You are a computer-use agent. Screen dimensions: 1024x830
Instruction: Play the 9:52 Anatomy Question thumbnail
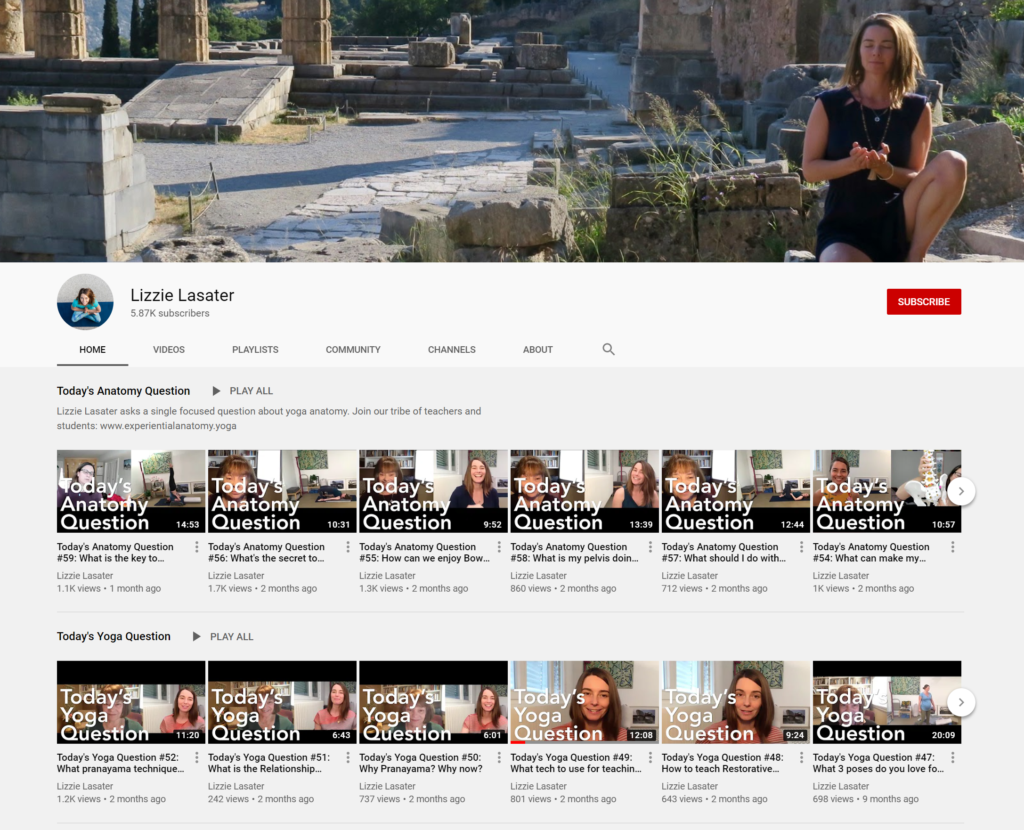pyautogui.click(x=433, y=491)
